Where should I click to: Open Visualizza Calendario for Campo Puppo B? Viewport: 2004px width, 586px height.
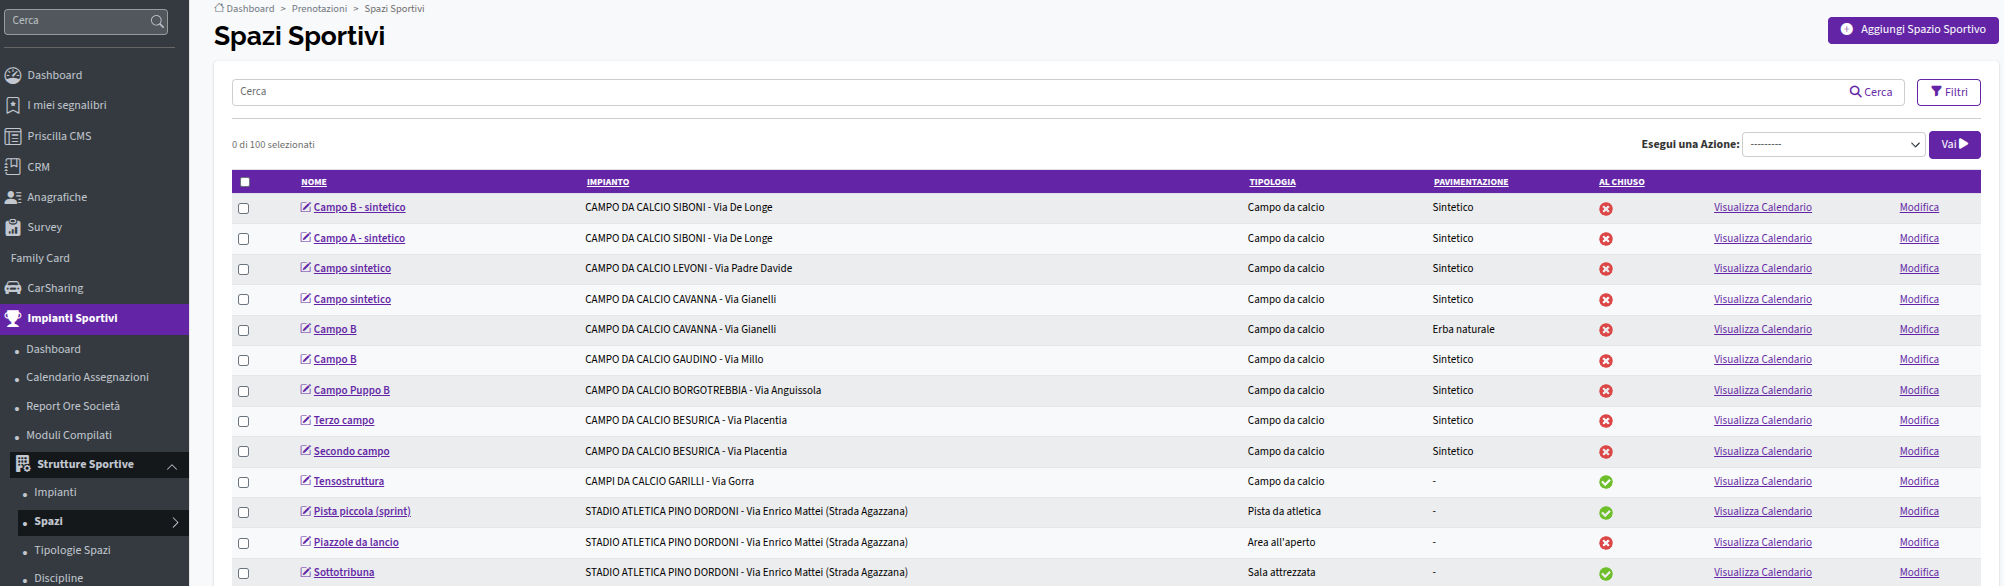1762,390
